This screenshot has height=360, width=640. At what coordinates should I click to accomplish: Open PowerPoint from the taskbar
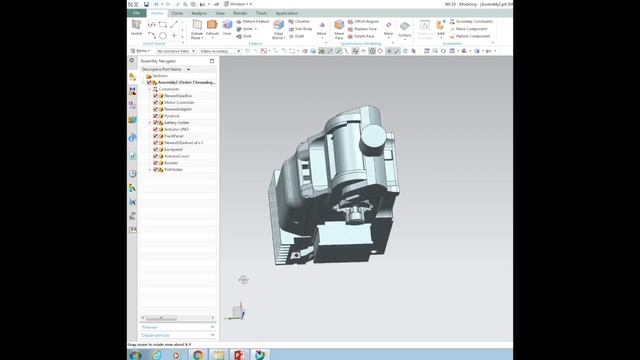[239, 355]
